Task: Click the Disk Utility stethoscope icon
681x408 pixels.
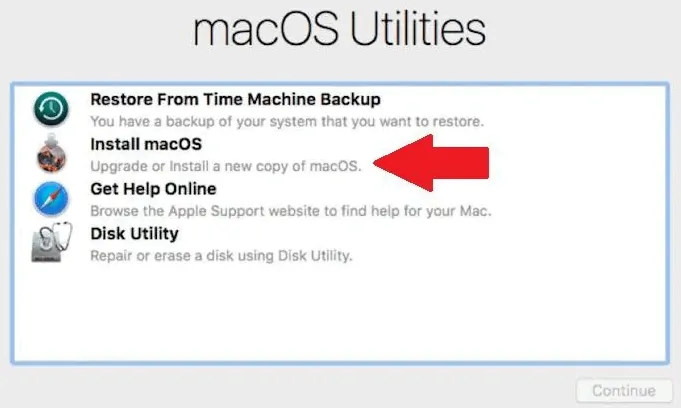Action: 50,245
